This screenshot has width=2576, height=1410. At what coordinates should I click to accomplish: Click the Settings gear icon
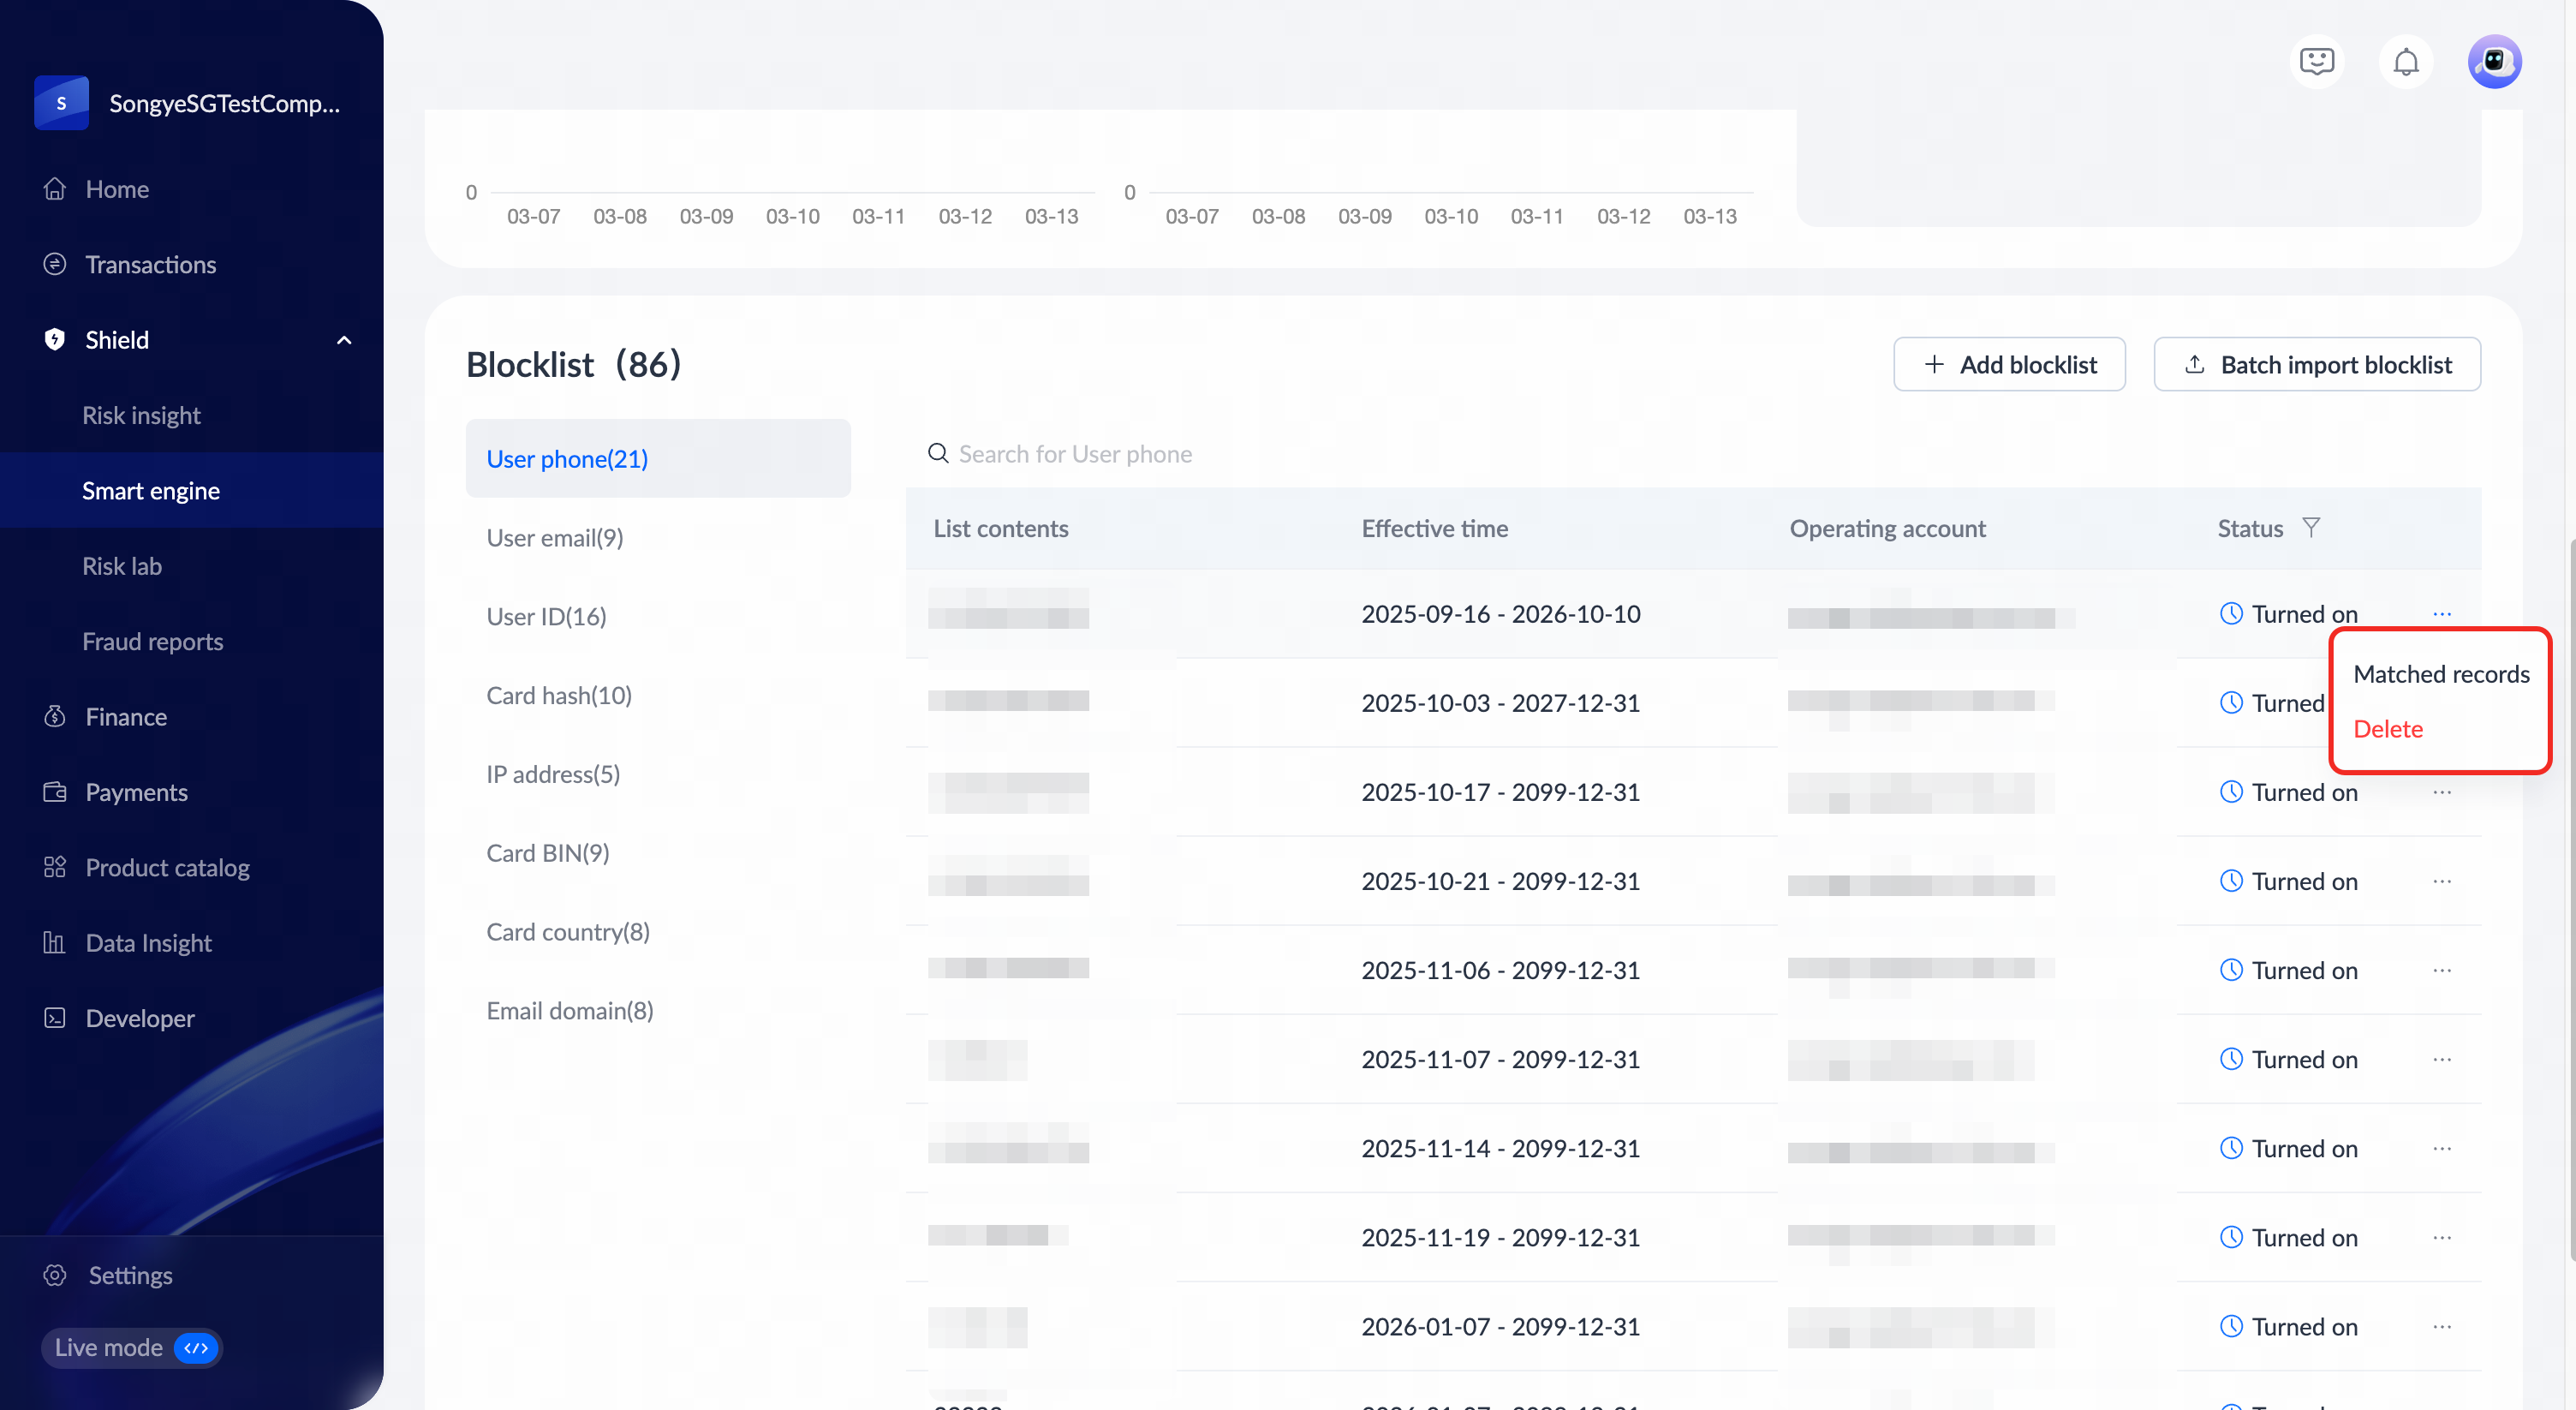pos(55,1275)
